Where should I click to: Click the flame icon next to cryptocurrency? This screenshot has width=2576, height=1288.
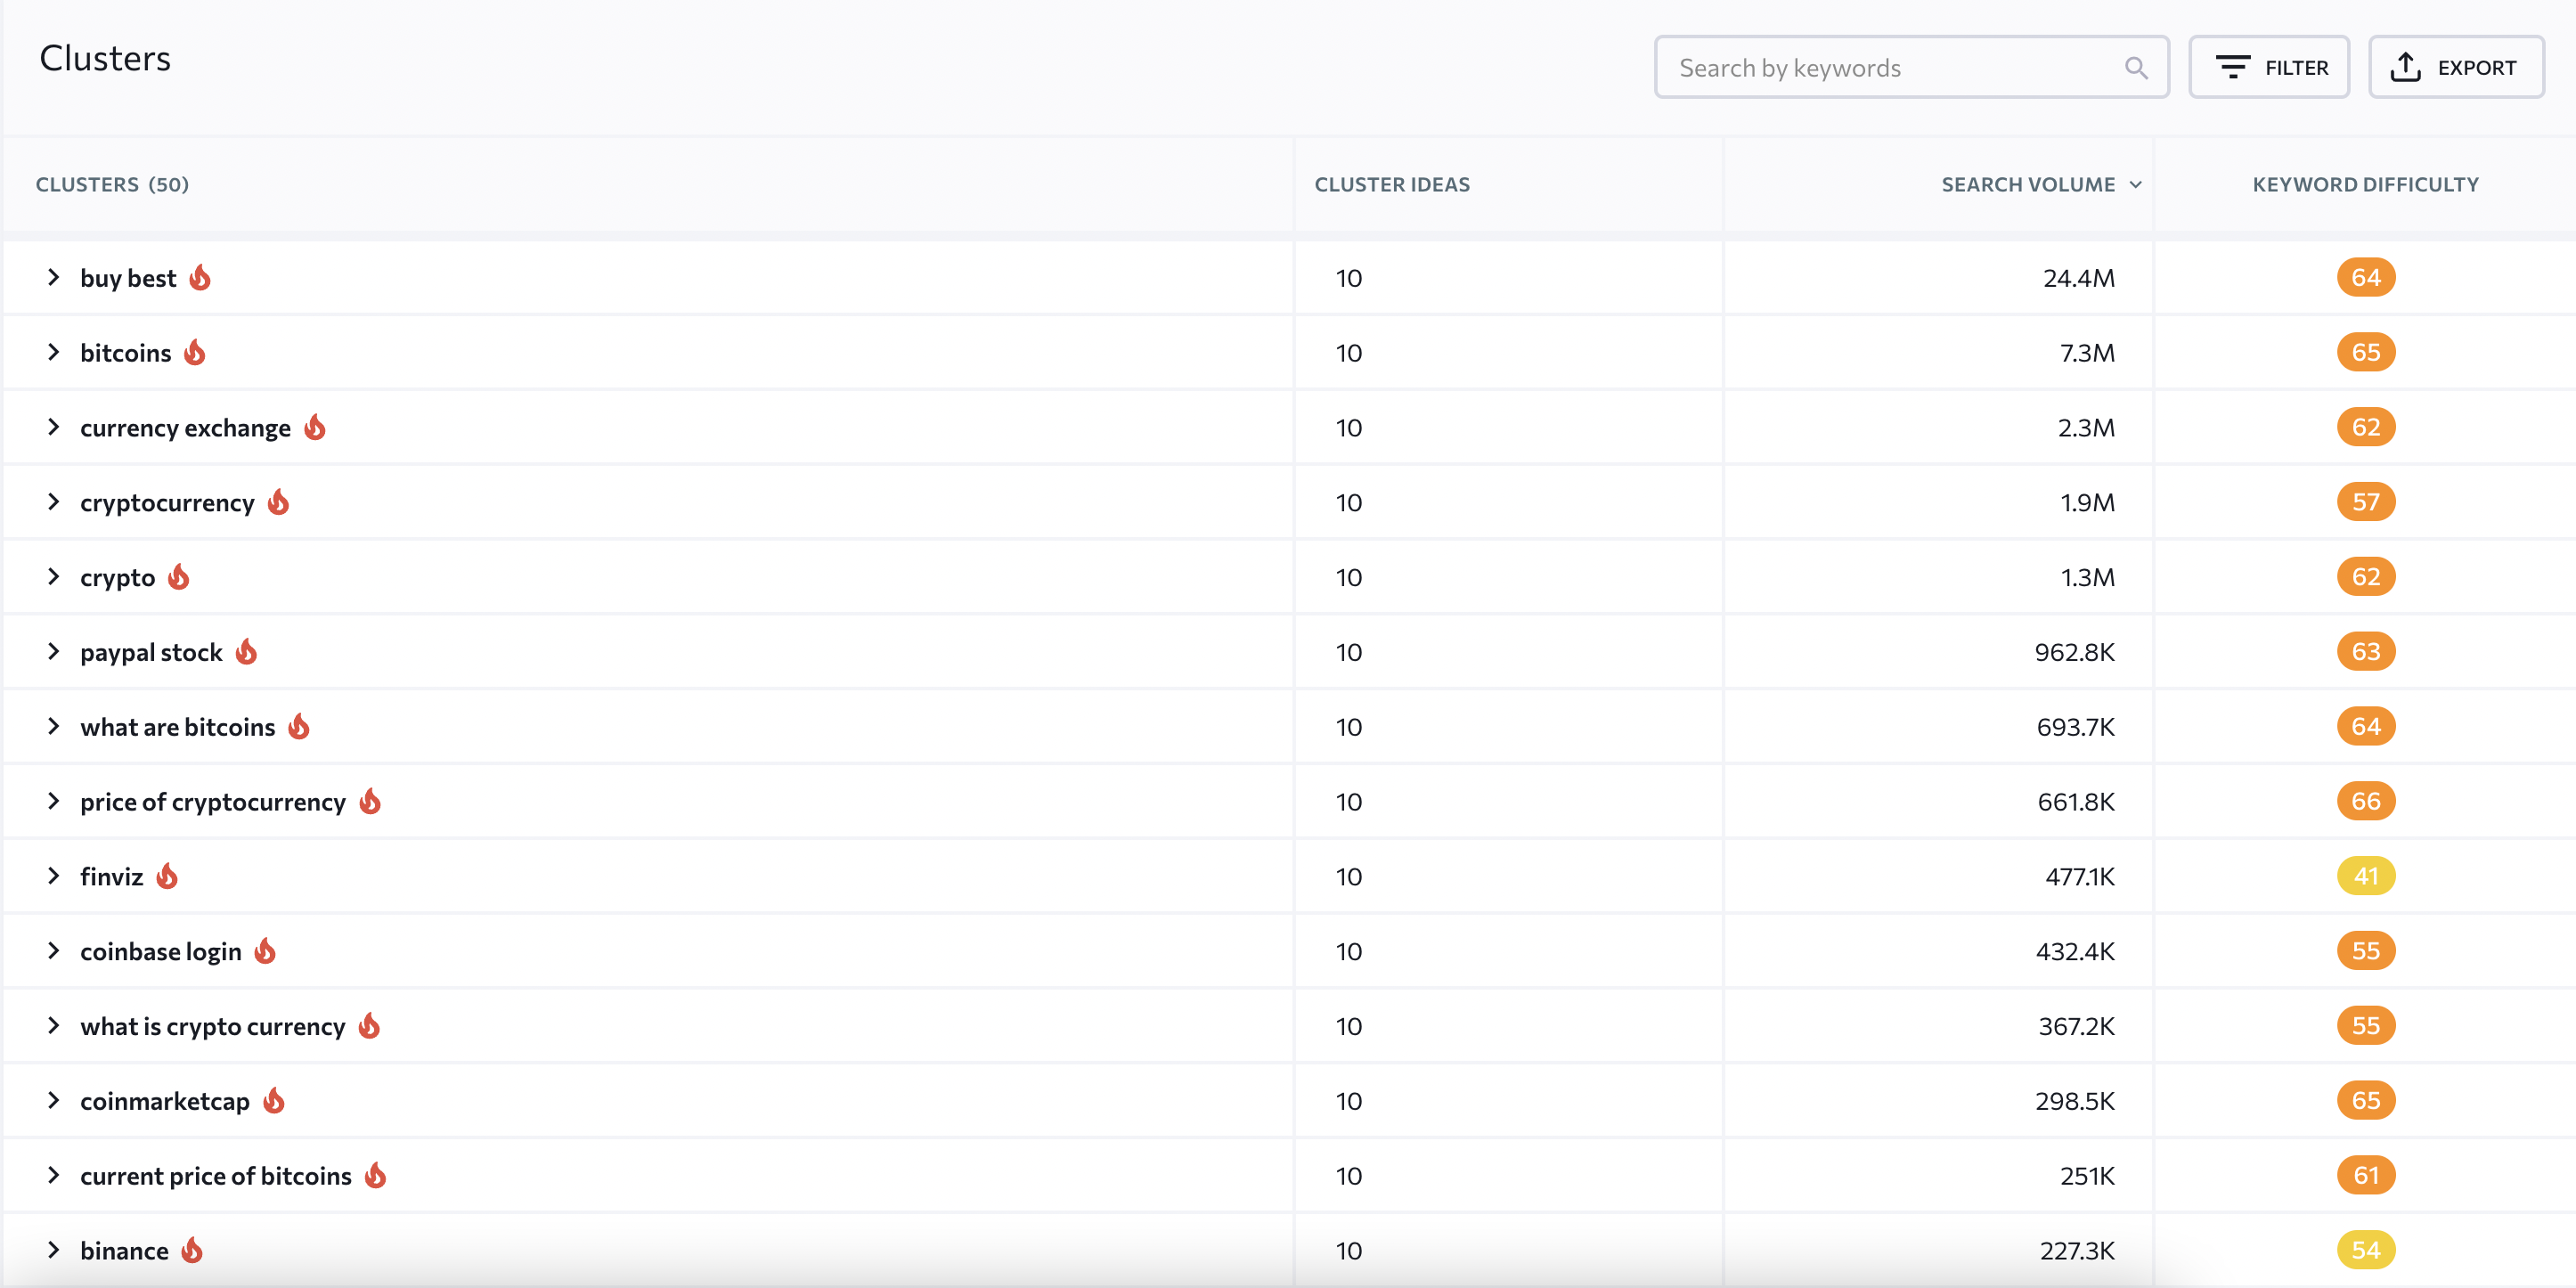pos(279,502)
